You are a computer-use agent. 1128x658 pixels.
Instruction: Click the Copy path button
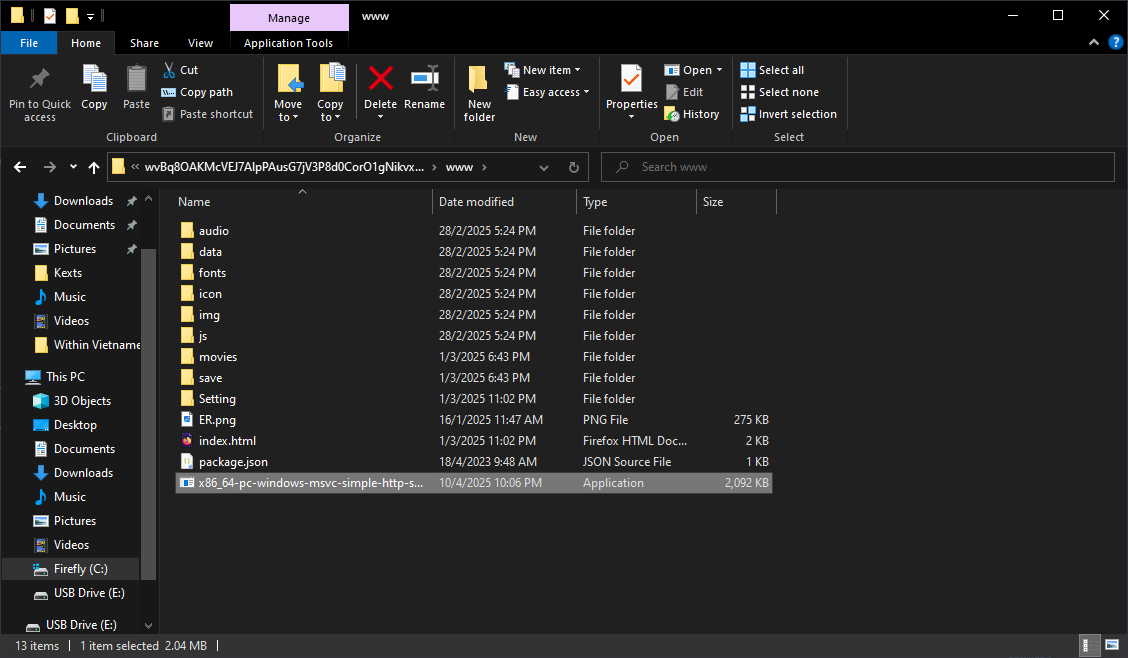click(x=197, y=92)
